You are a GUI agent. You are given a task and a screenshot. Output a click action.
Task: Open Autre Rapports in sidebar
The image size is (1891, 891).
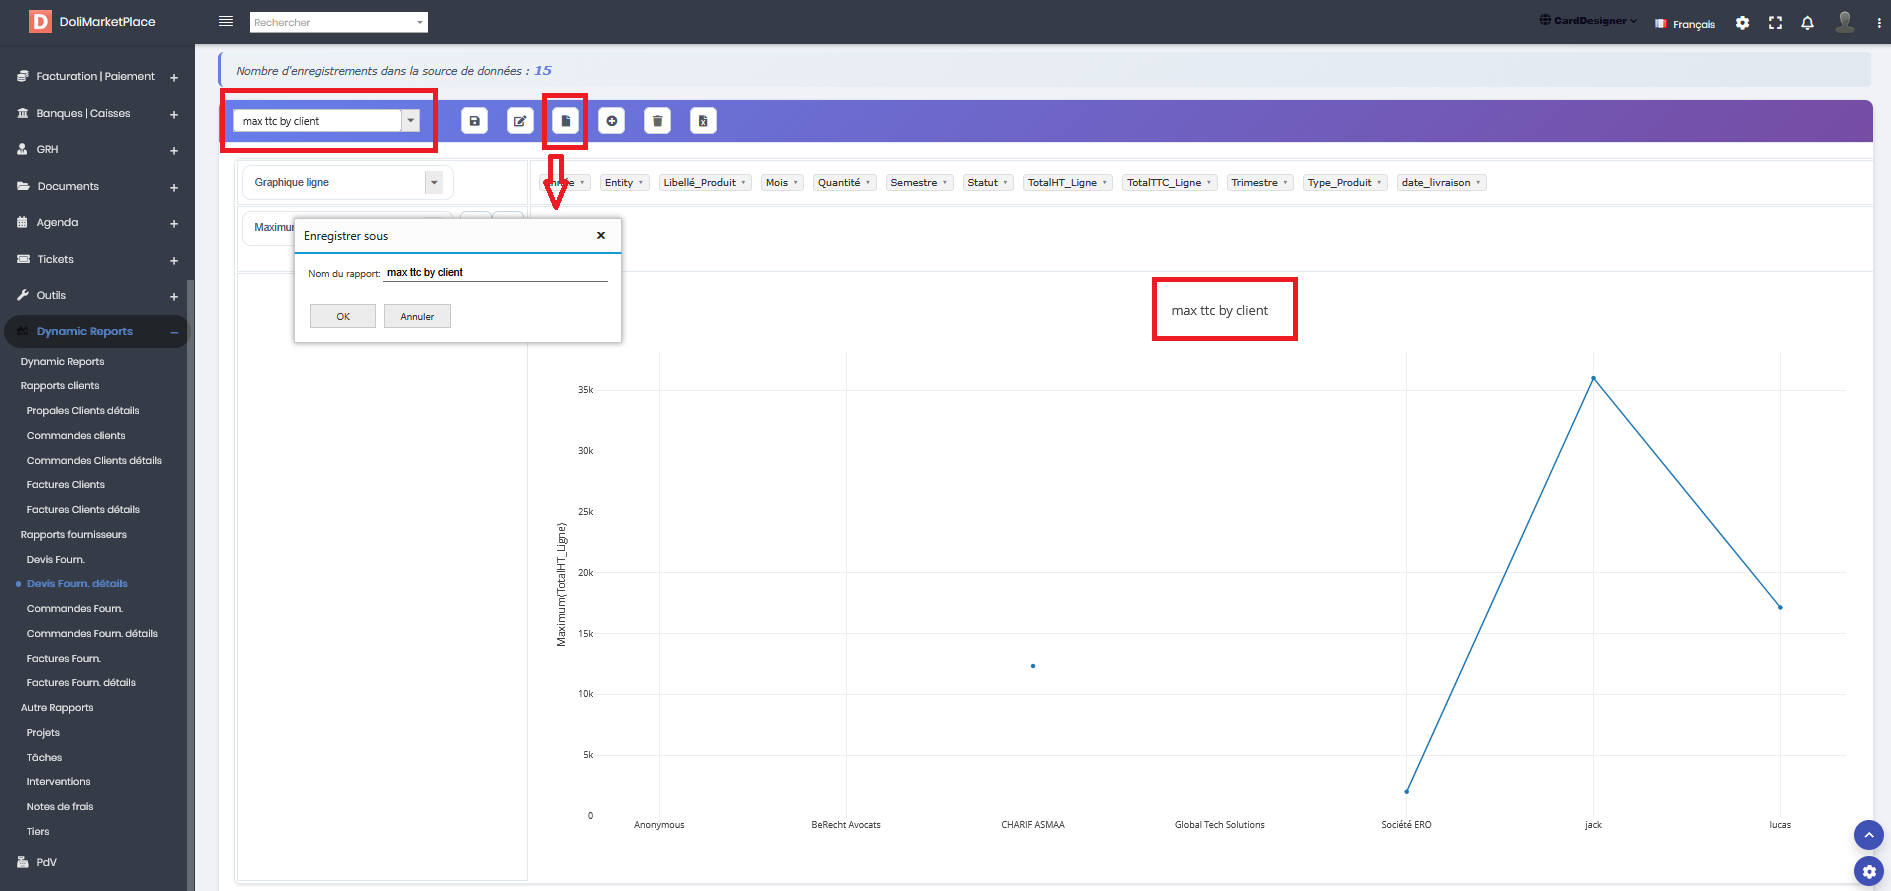(x=57, y=708)
